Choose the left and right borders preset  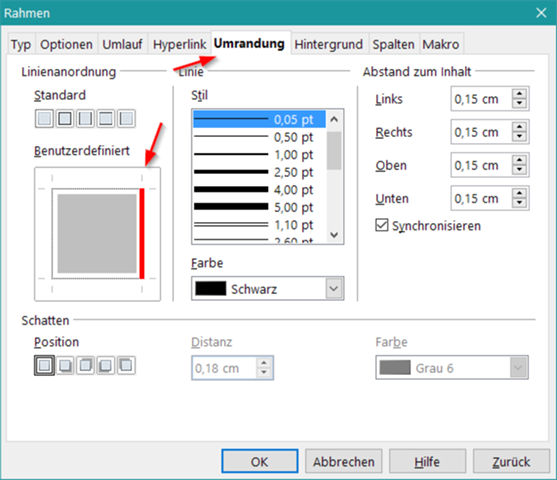[85, 118]
